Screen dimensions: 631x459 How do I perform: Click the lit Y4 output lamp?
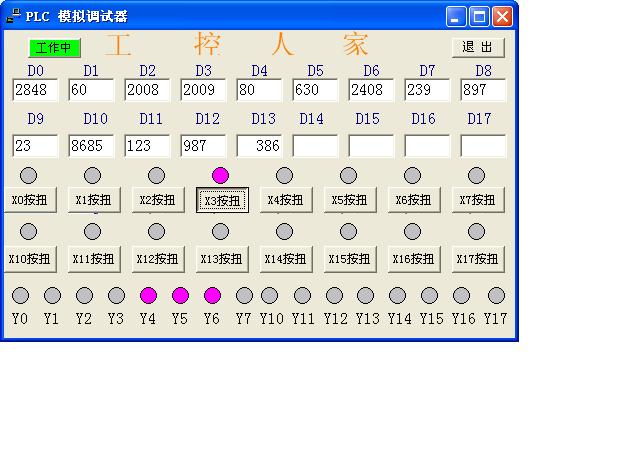(148, 295)
